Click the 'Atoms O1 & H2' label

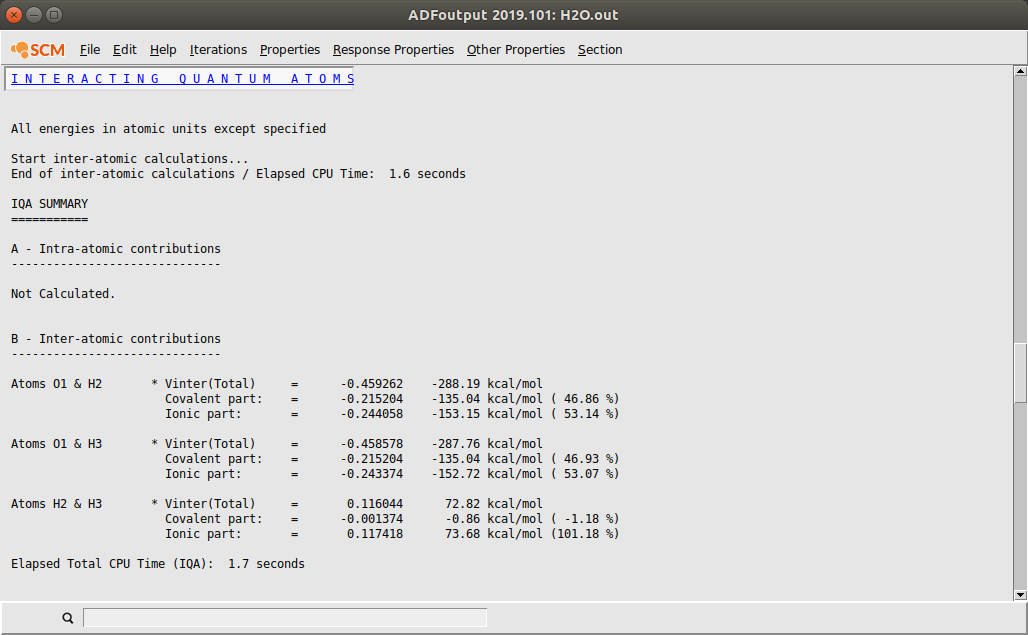(56, 384)
